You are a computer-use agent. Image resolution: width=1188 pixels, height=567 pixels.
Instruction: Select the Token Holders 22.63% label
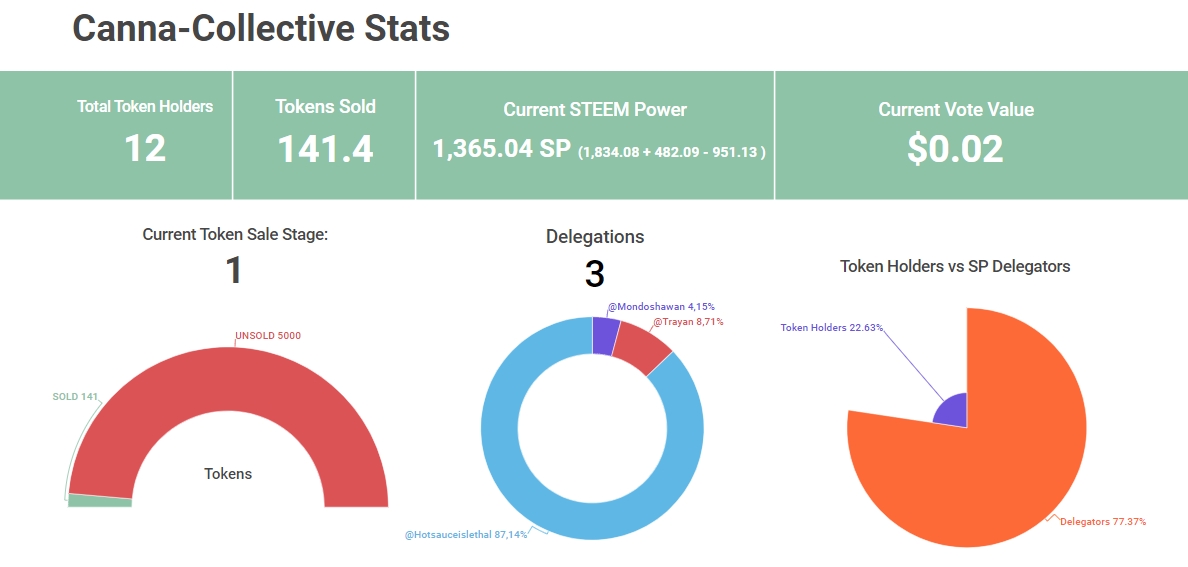(831, 327)
